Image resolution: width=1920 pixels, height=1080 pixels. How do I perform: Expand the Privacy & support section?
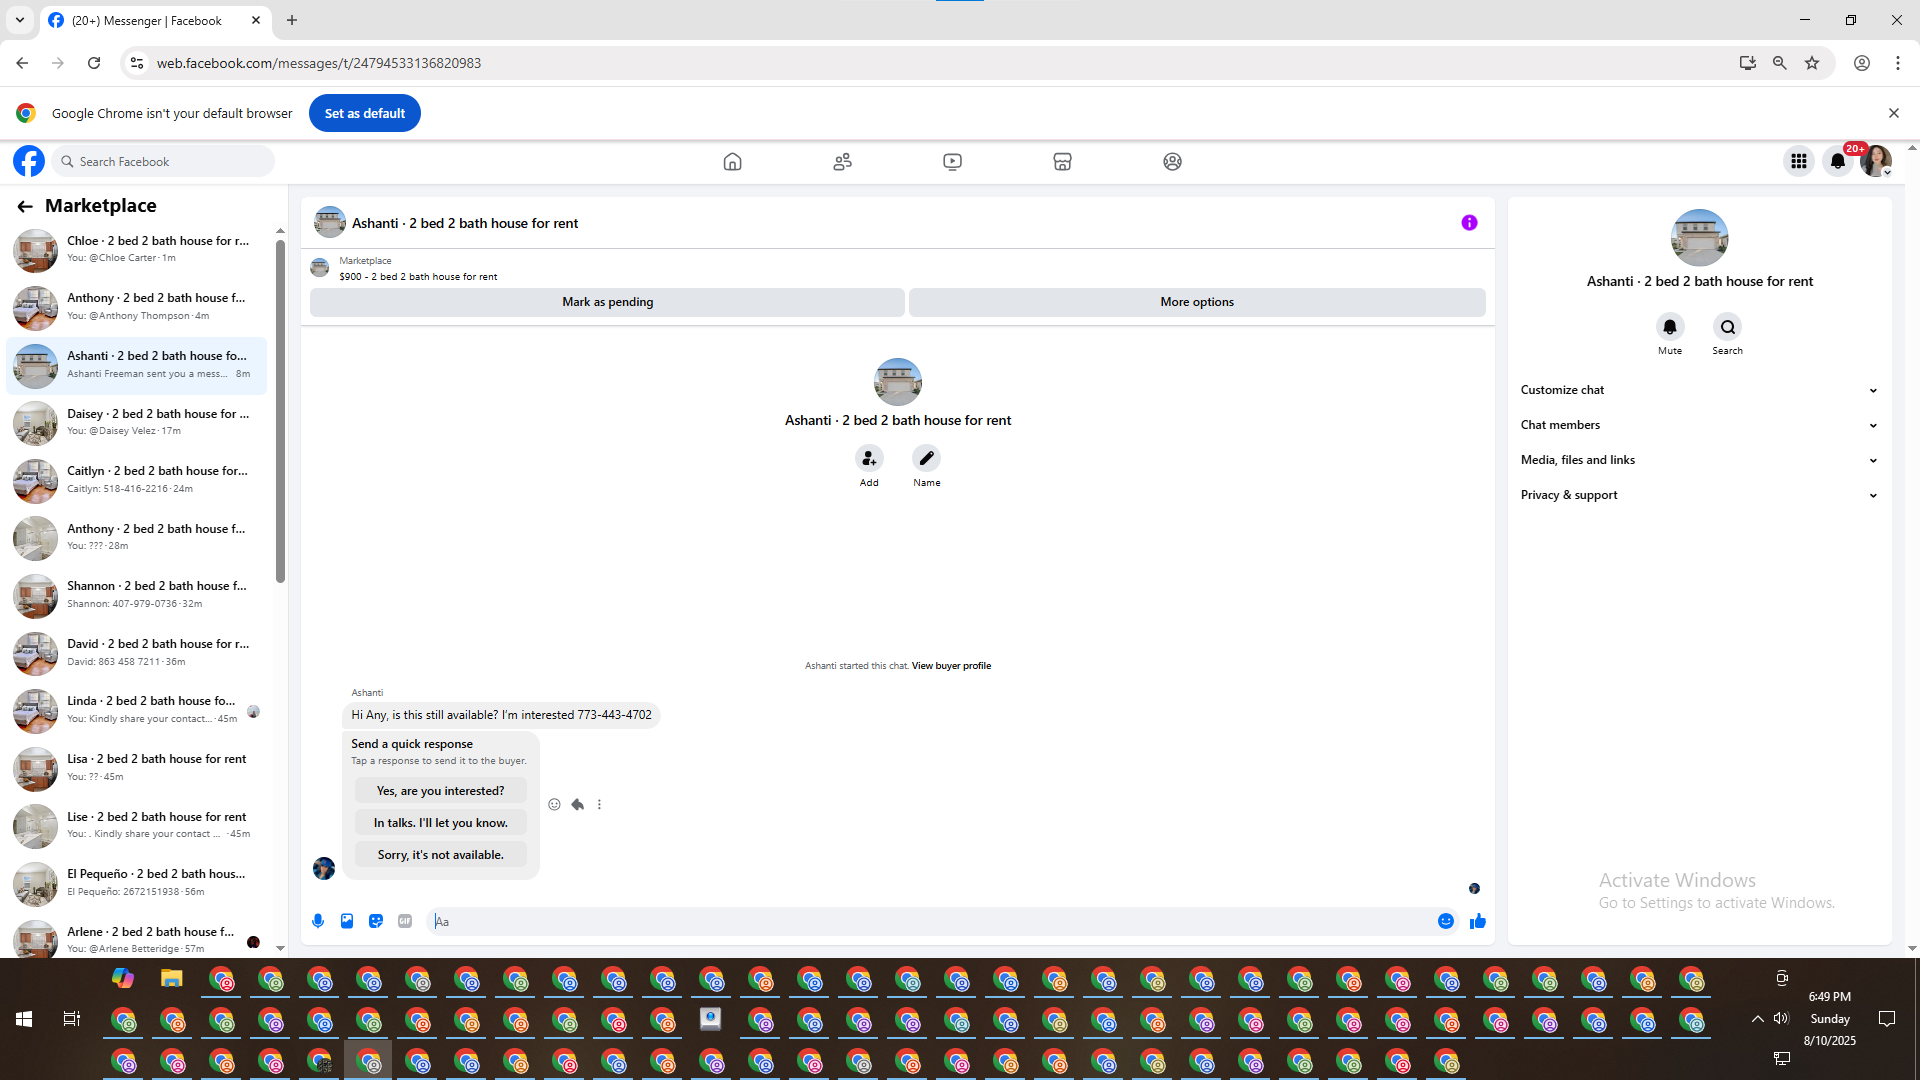[1699, 495]
